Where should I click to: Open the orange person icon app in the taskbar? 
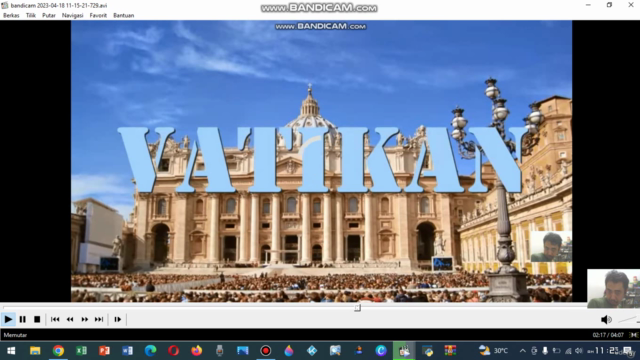click(x=358, y=351)
